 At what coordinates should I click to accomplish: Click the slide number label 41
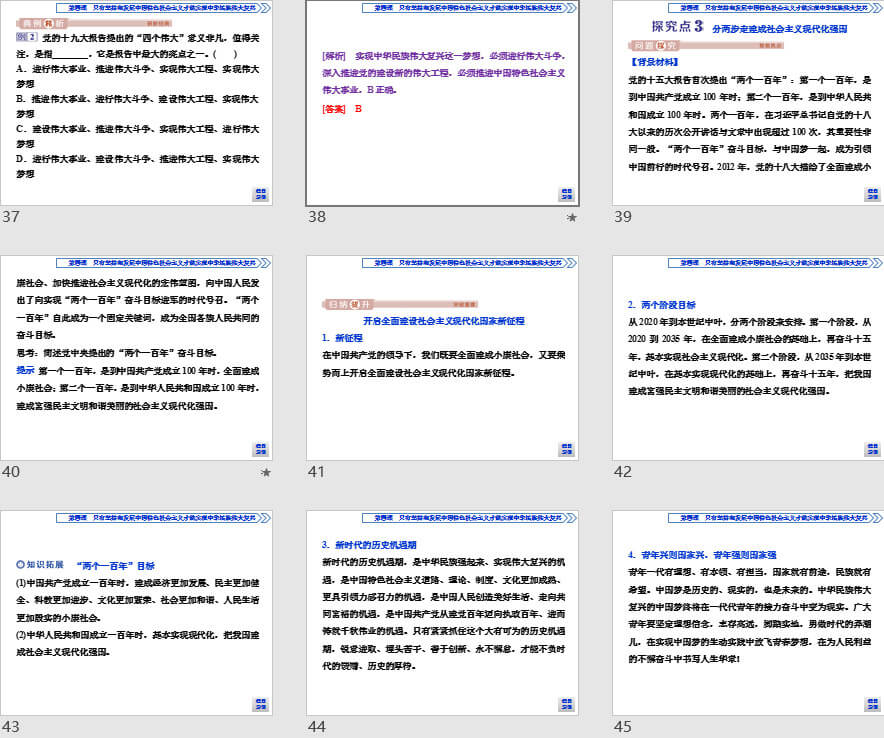click(316, 471)
